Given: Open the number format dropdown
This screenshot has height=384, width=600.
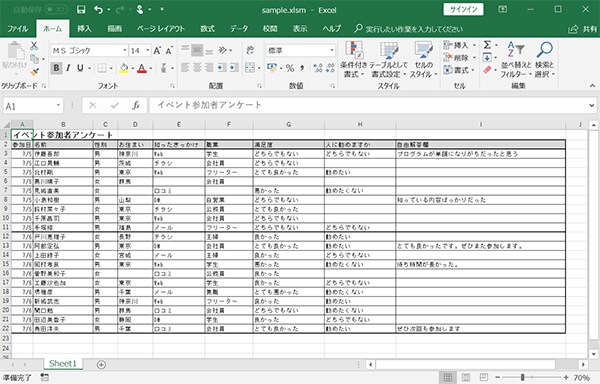Looking at the screenshot, I should [332, 50].
